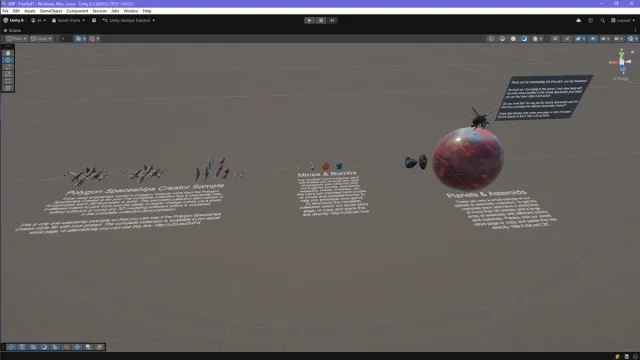Select the Scene tab
640x360 pixels.
[x=12, y=30]
